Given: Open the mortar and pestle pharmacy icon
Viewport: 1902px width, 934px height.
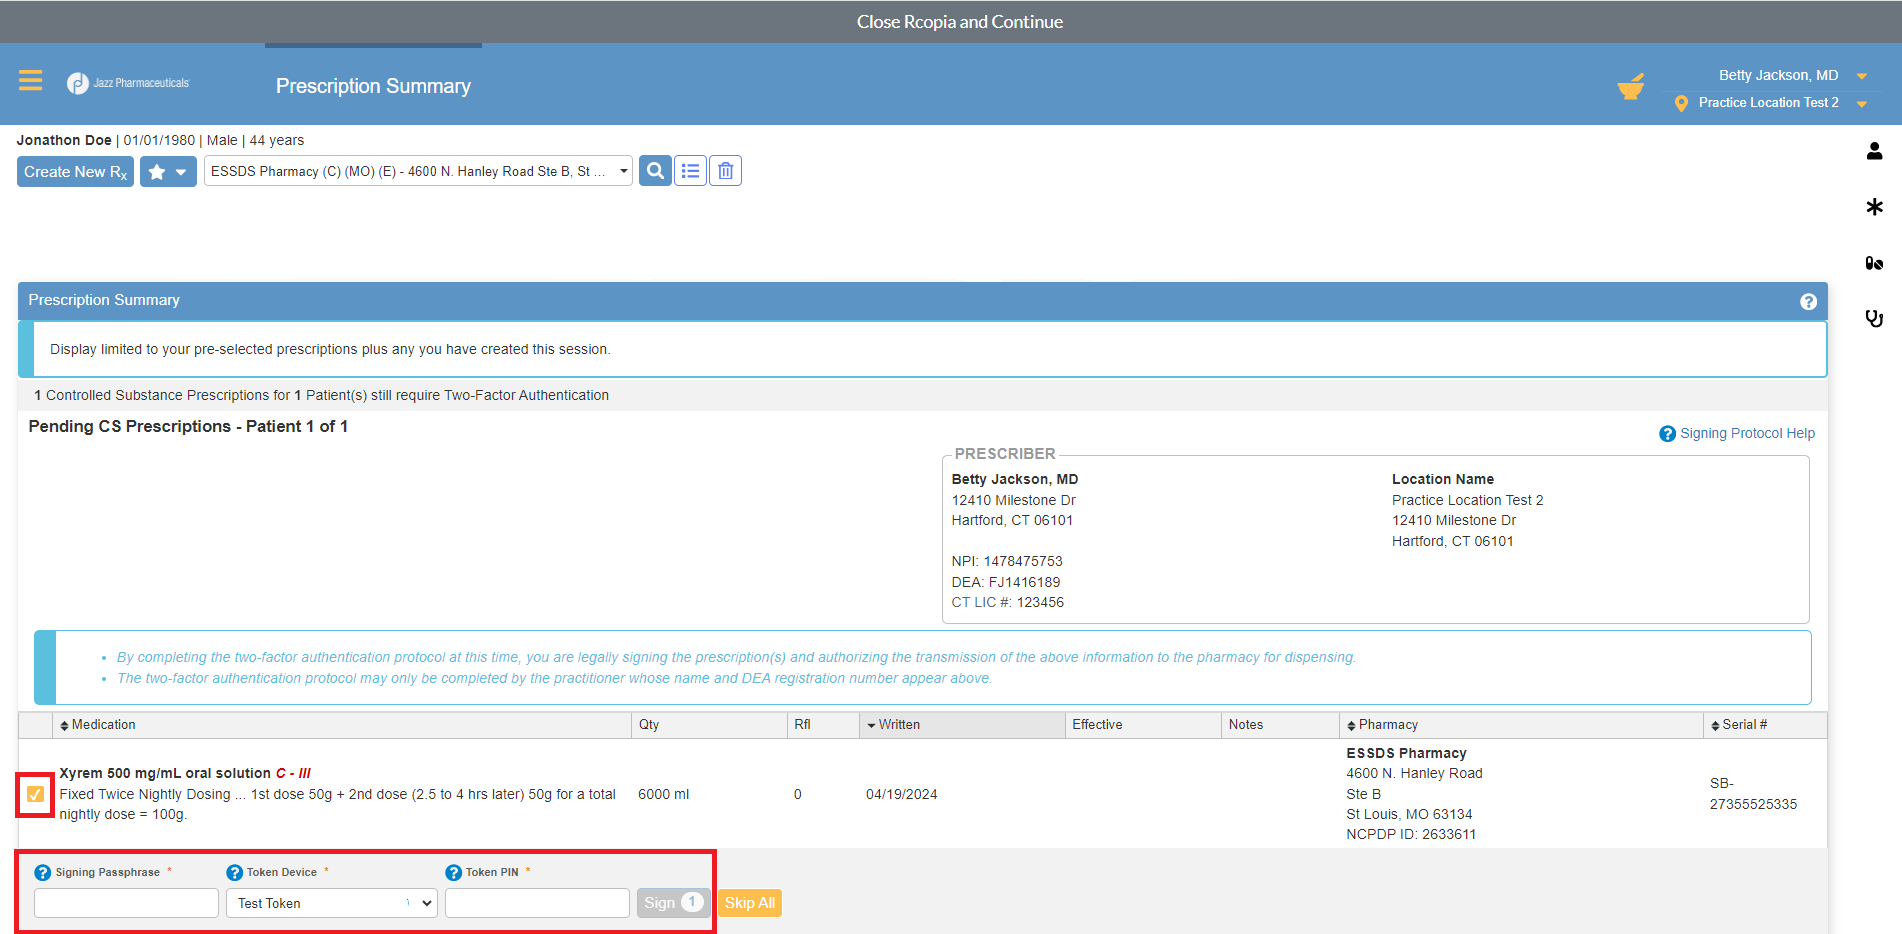Looking at the screenshot, I should pos(1631,87).
